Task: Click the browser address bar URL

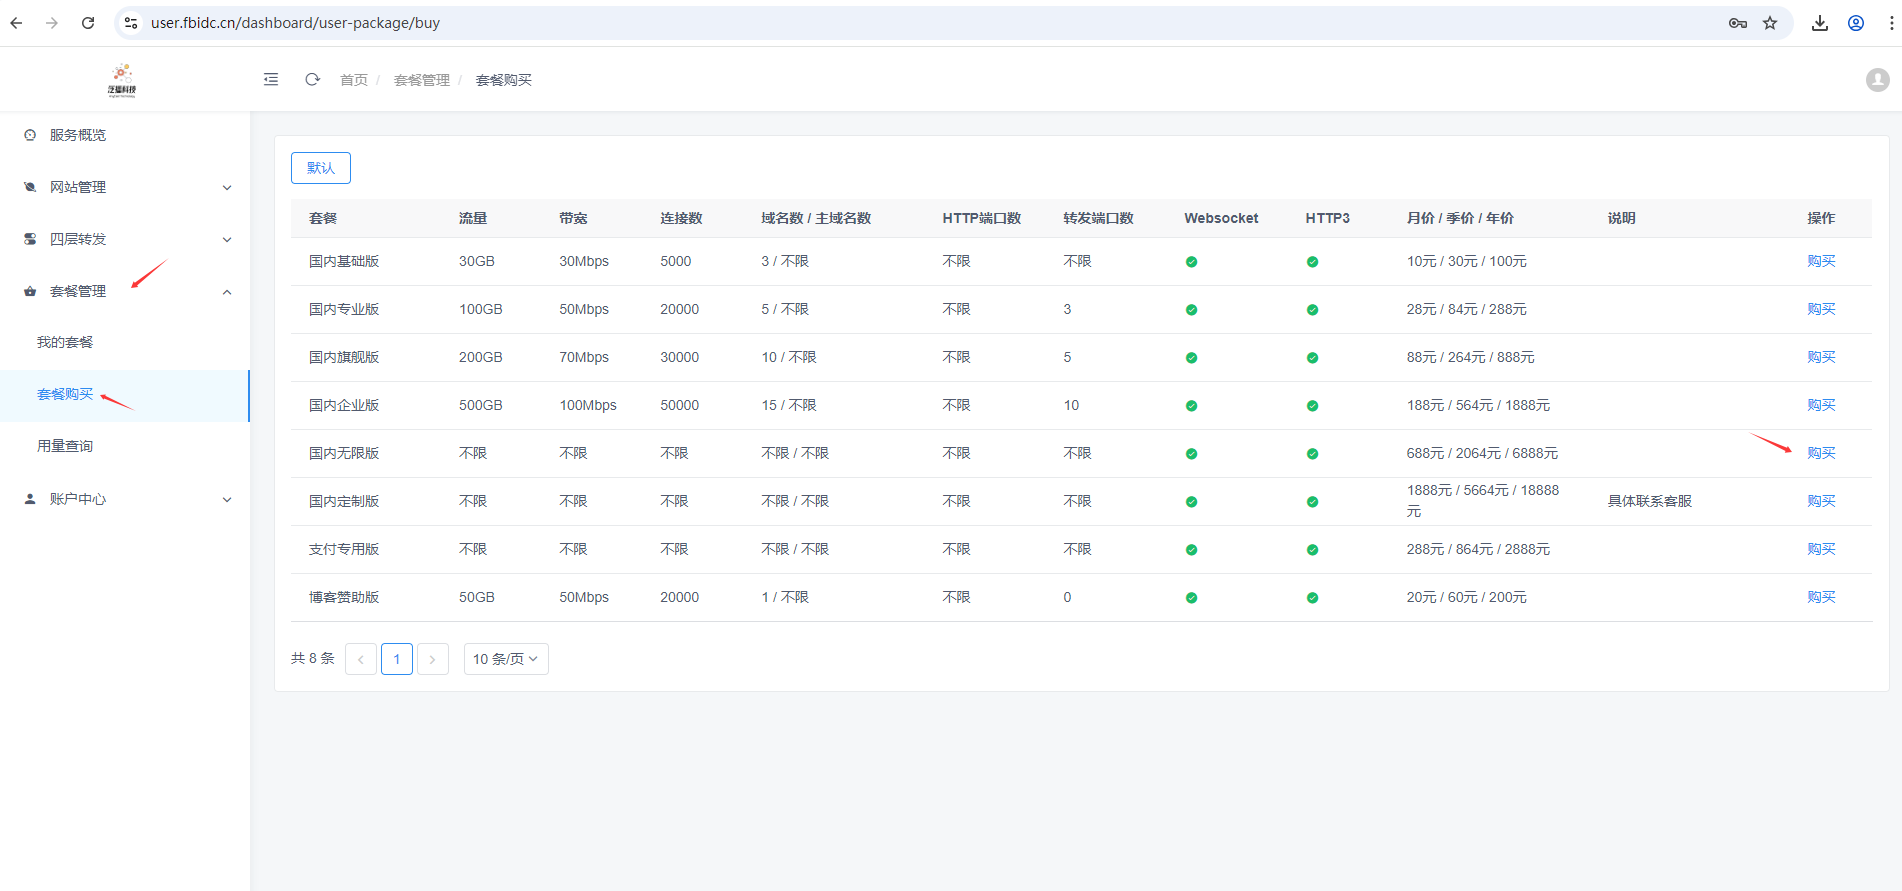Action: [295, 23]
